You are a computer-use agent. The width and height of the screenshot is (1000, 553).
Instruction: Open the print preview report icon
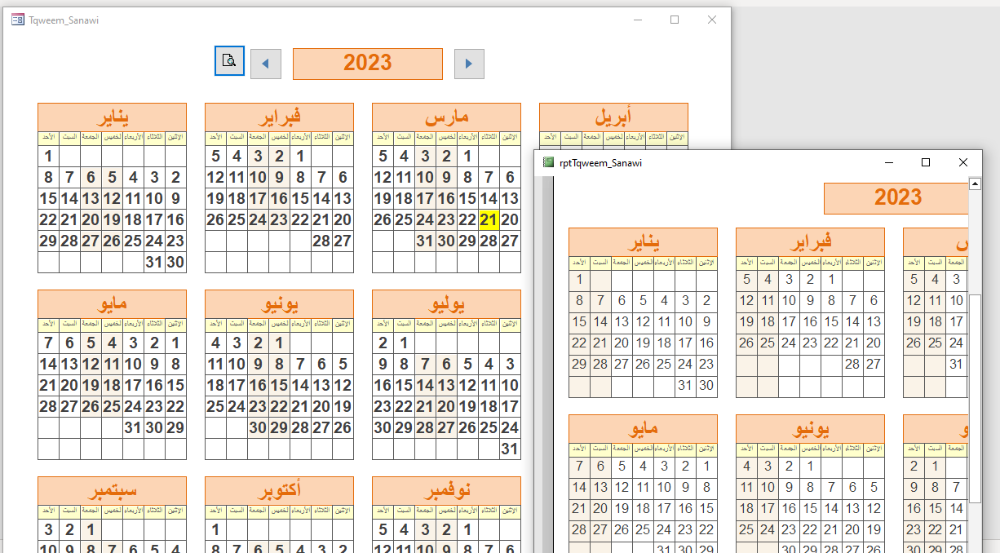coord(229,61)
